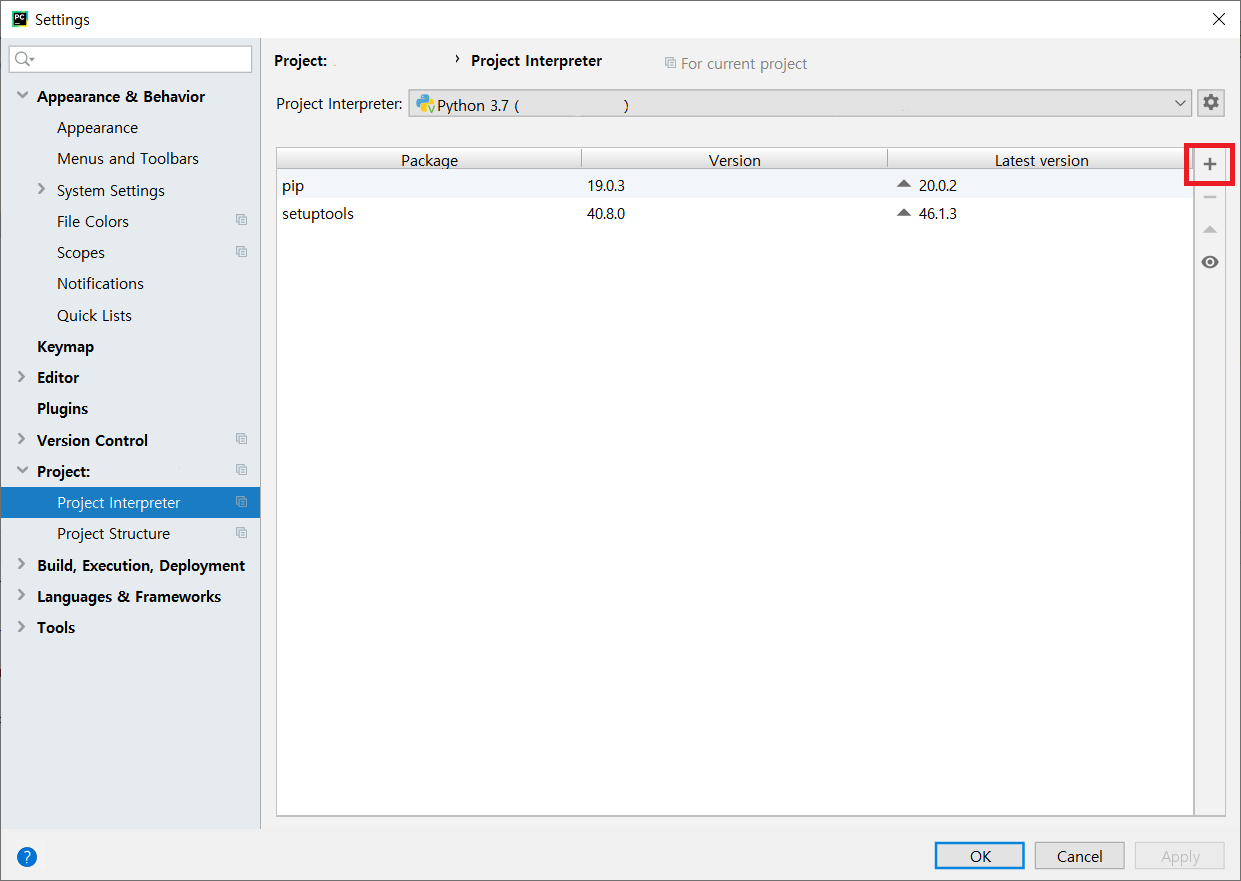This screenshot has height=881, width=1241.
Task: Expand the Version Control section
Action: pos(22,439)
